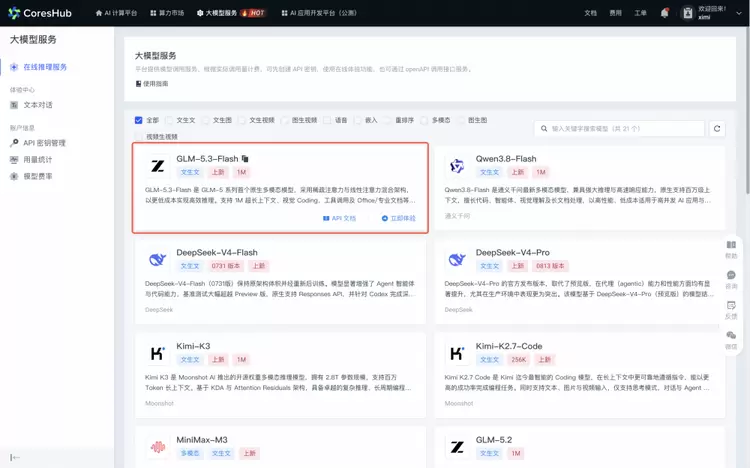Check the 视频生视频 filter
Image resolution: width=750 pixels, height=468 pixels.
(139, 136)
